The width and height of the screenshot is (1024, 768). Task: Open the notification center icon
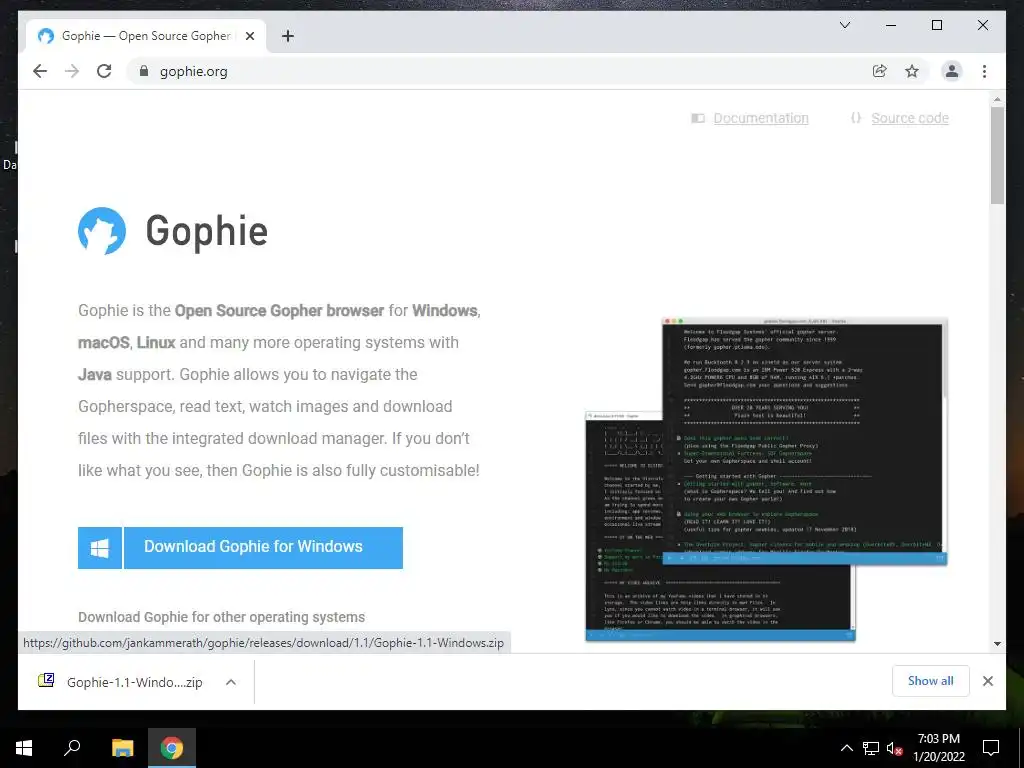pyautogui.click(x=991, y=748)
